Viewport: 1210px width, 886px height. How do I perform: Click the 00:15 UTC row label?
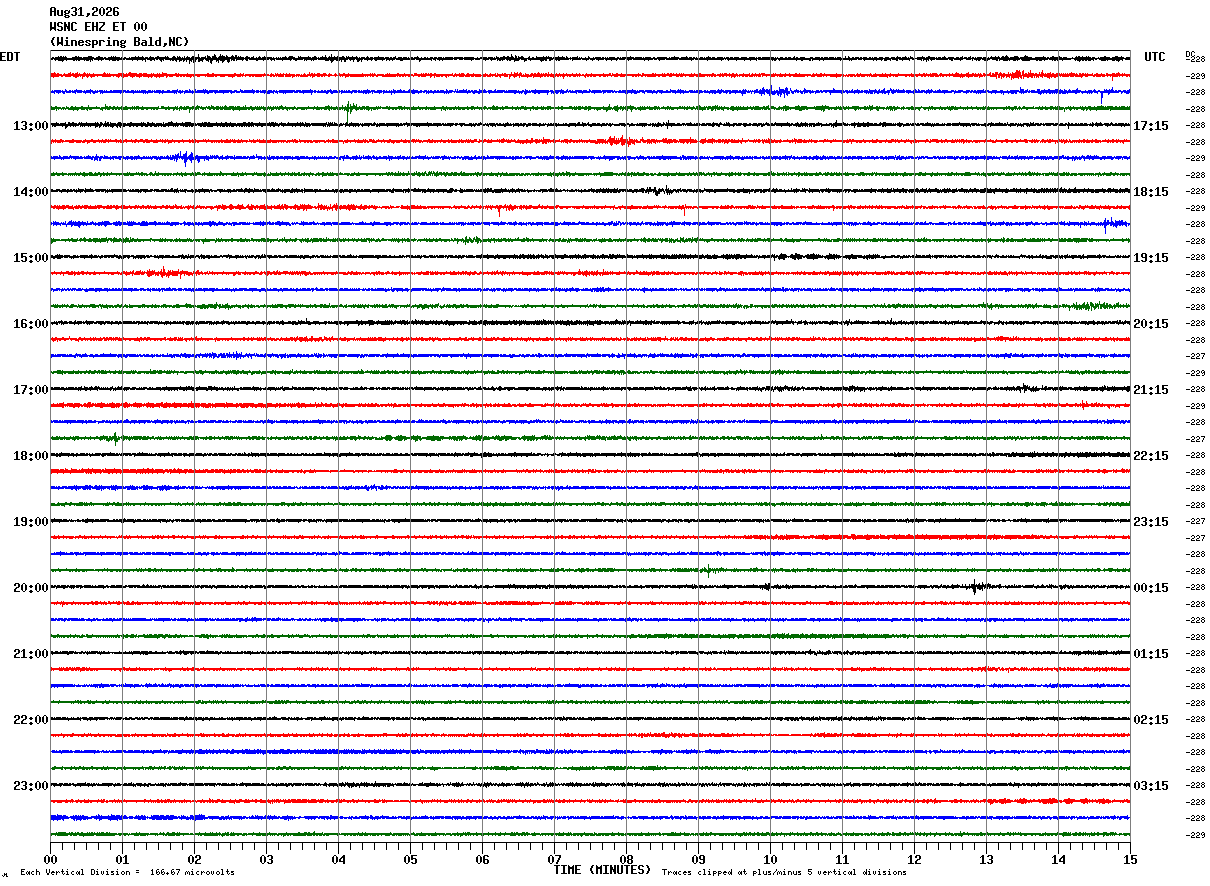pos(1151,588)
